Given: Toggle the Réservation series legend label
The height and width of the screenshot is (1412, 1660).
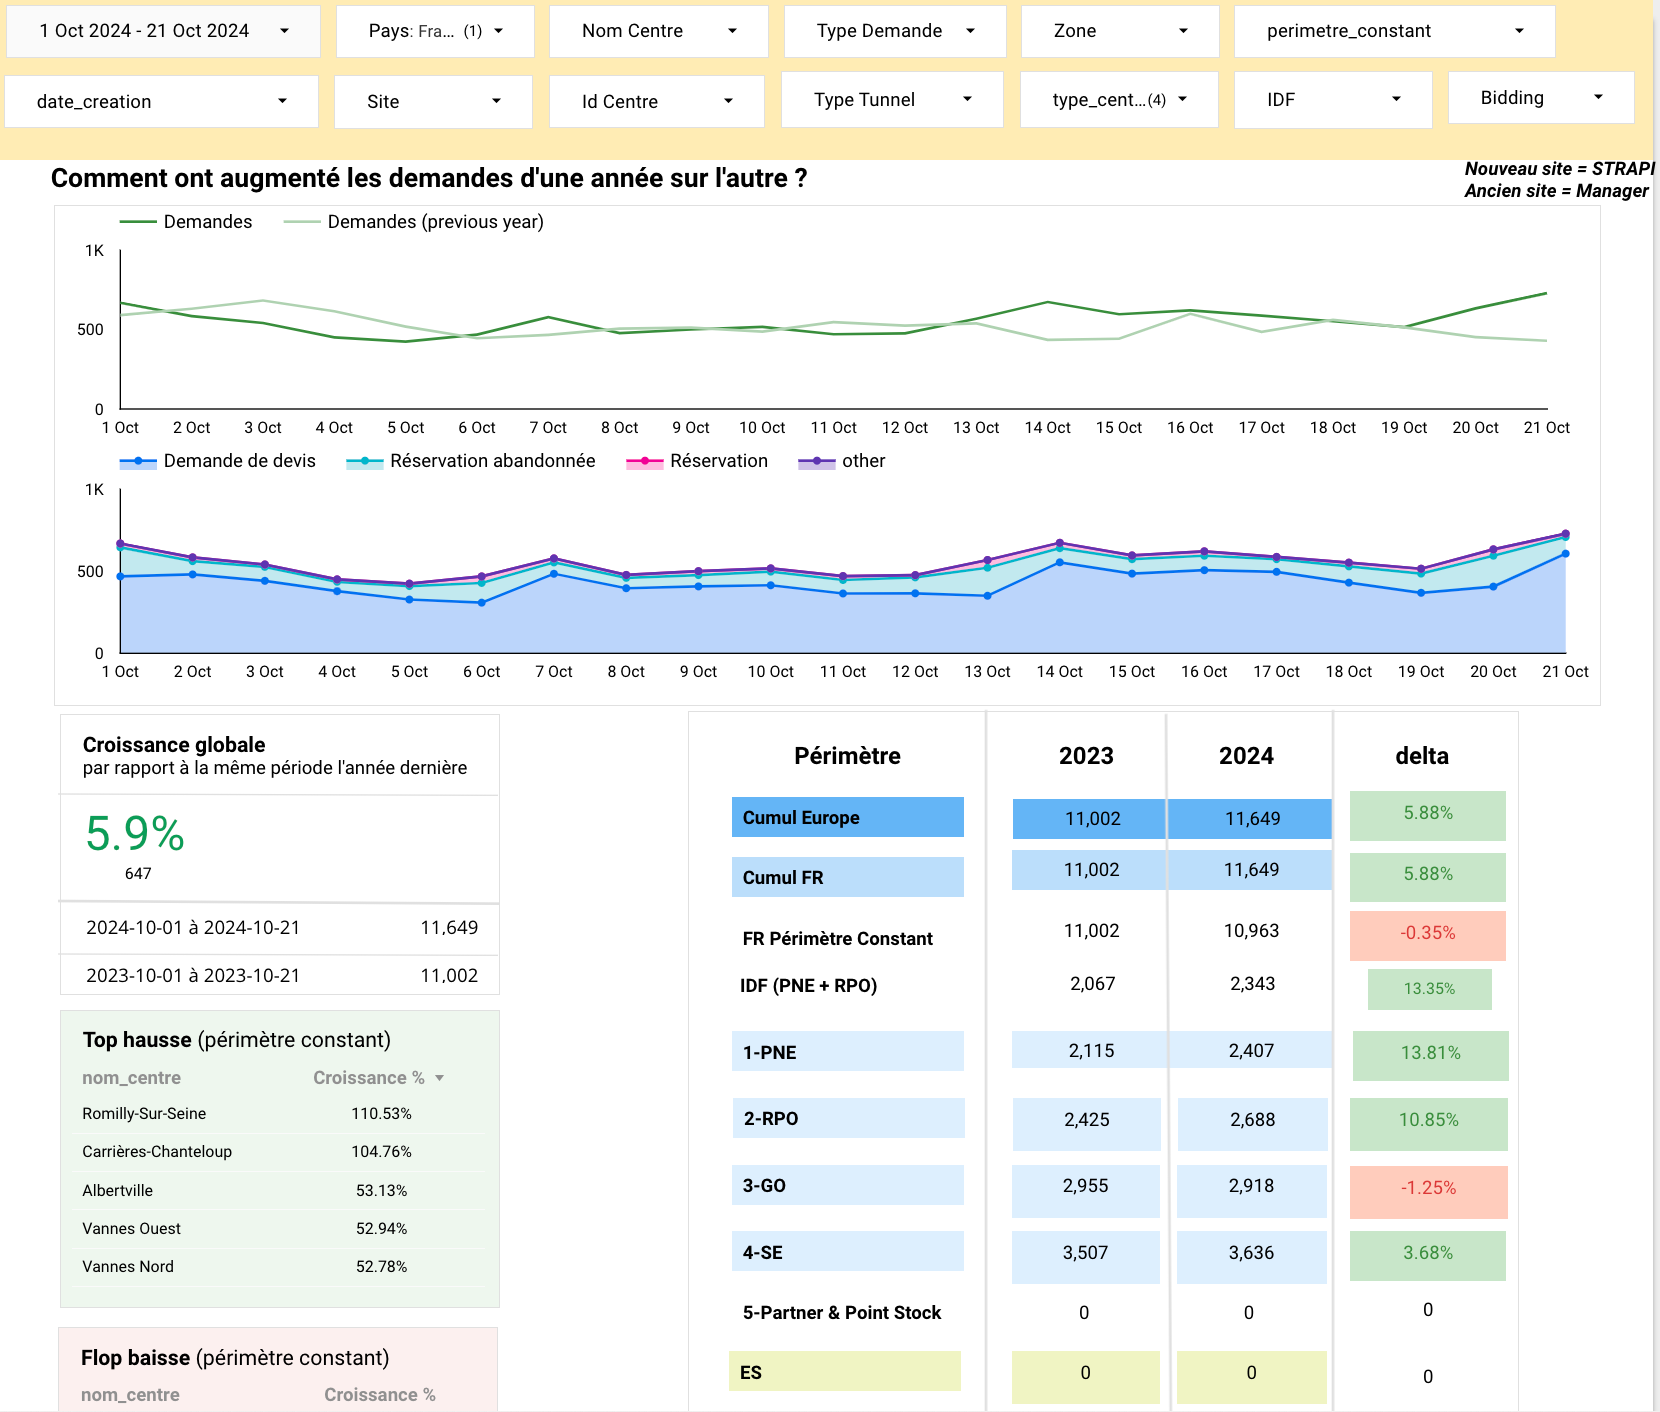Looking at the screenshot, I should pos(718,461).
